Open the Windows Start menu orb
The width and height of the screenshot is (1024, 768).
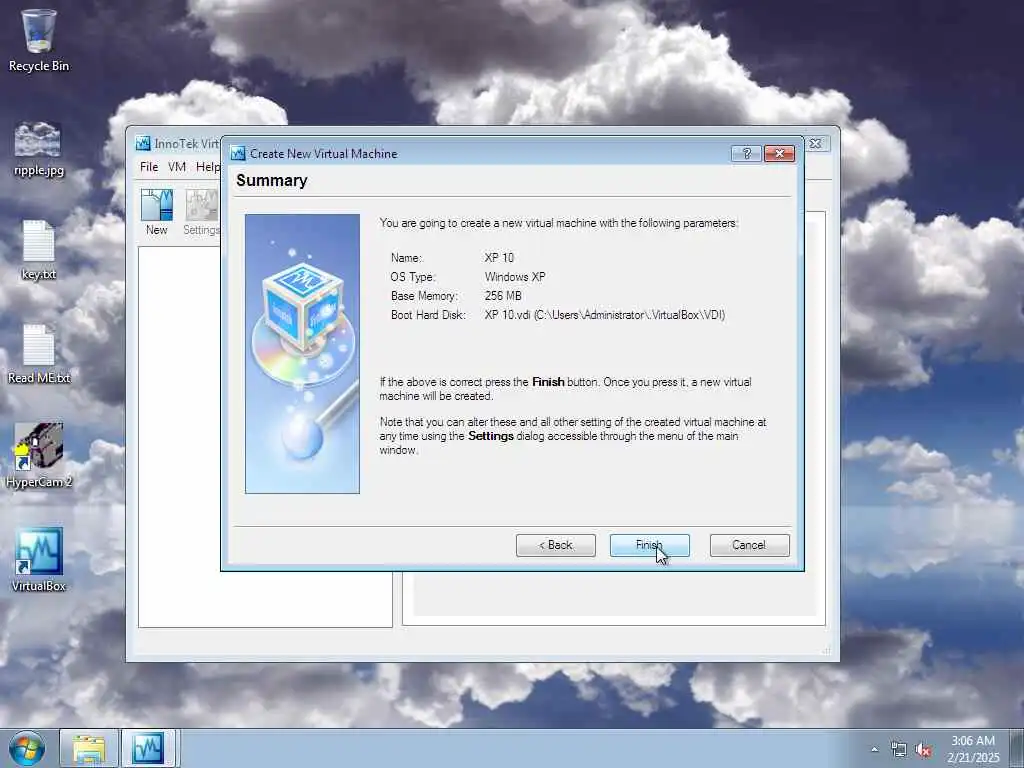(27, 748)
